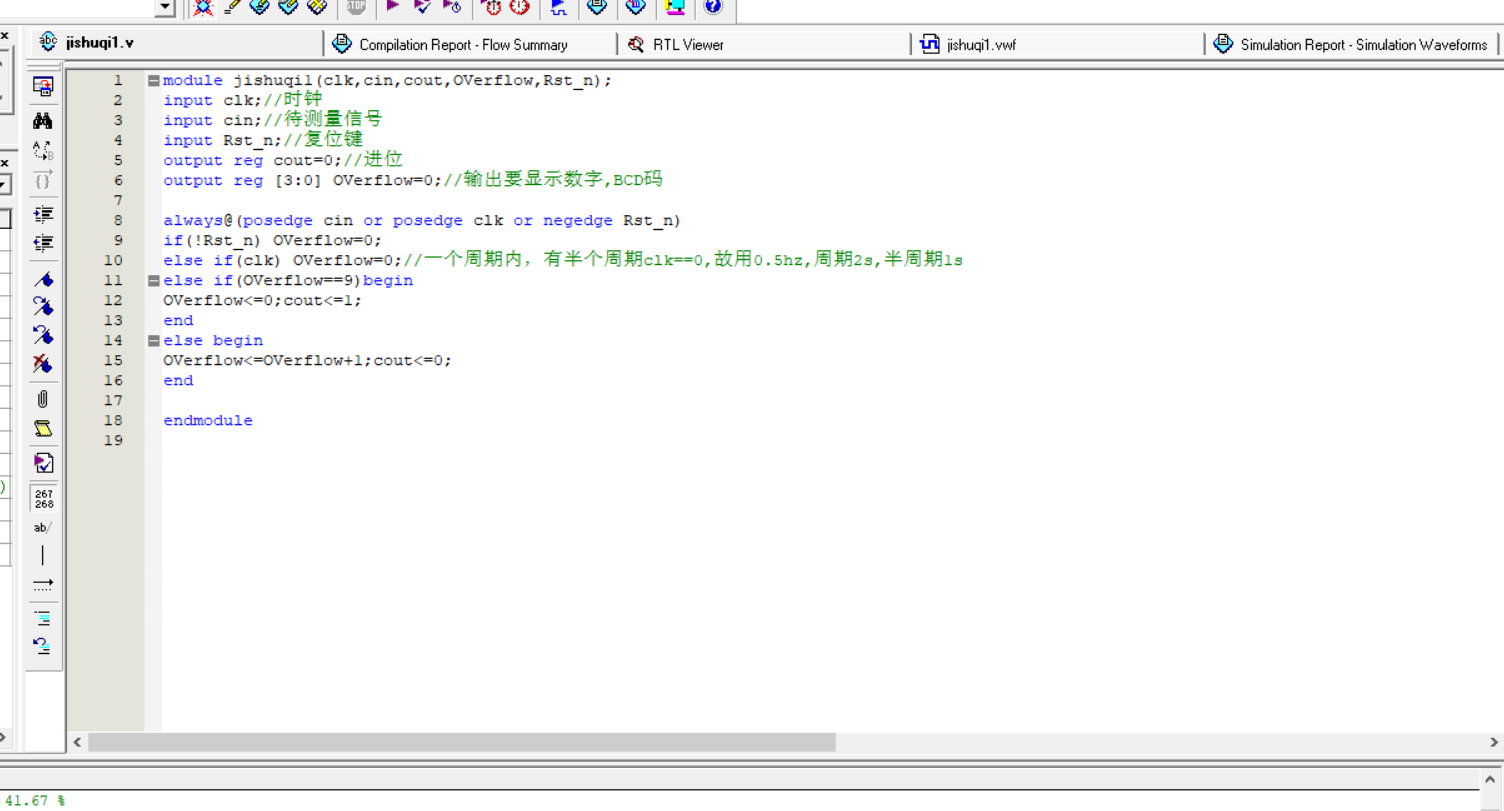Click the horizontal scrollbar left arrow
The image size is (1504, 811).
[78, 742]
